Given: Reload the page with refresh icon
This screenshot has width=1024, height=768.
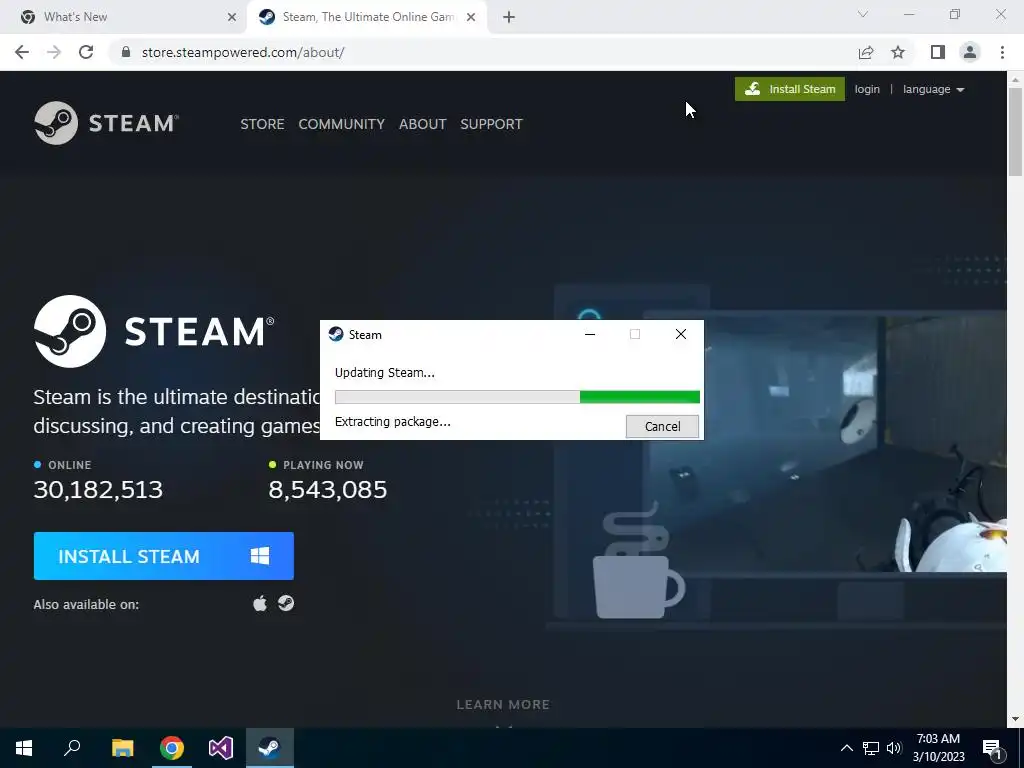Looking at the screenshot, I should pyautogui.click(x=86, y=52).
